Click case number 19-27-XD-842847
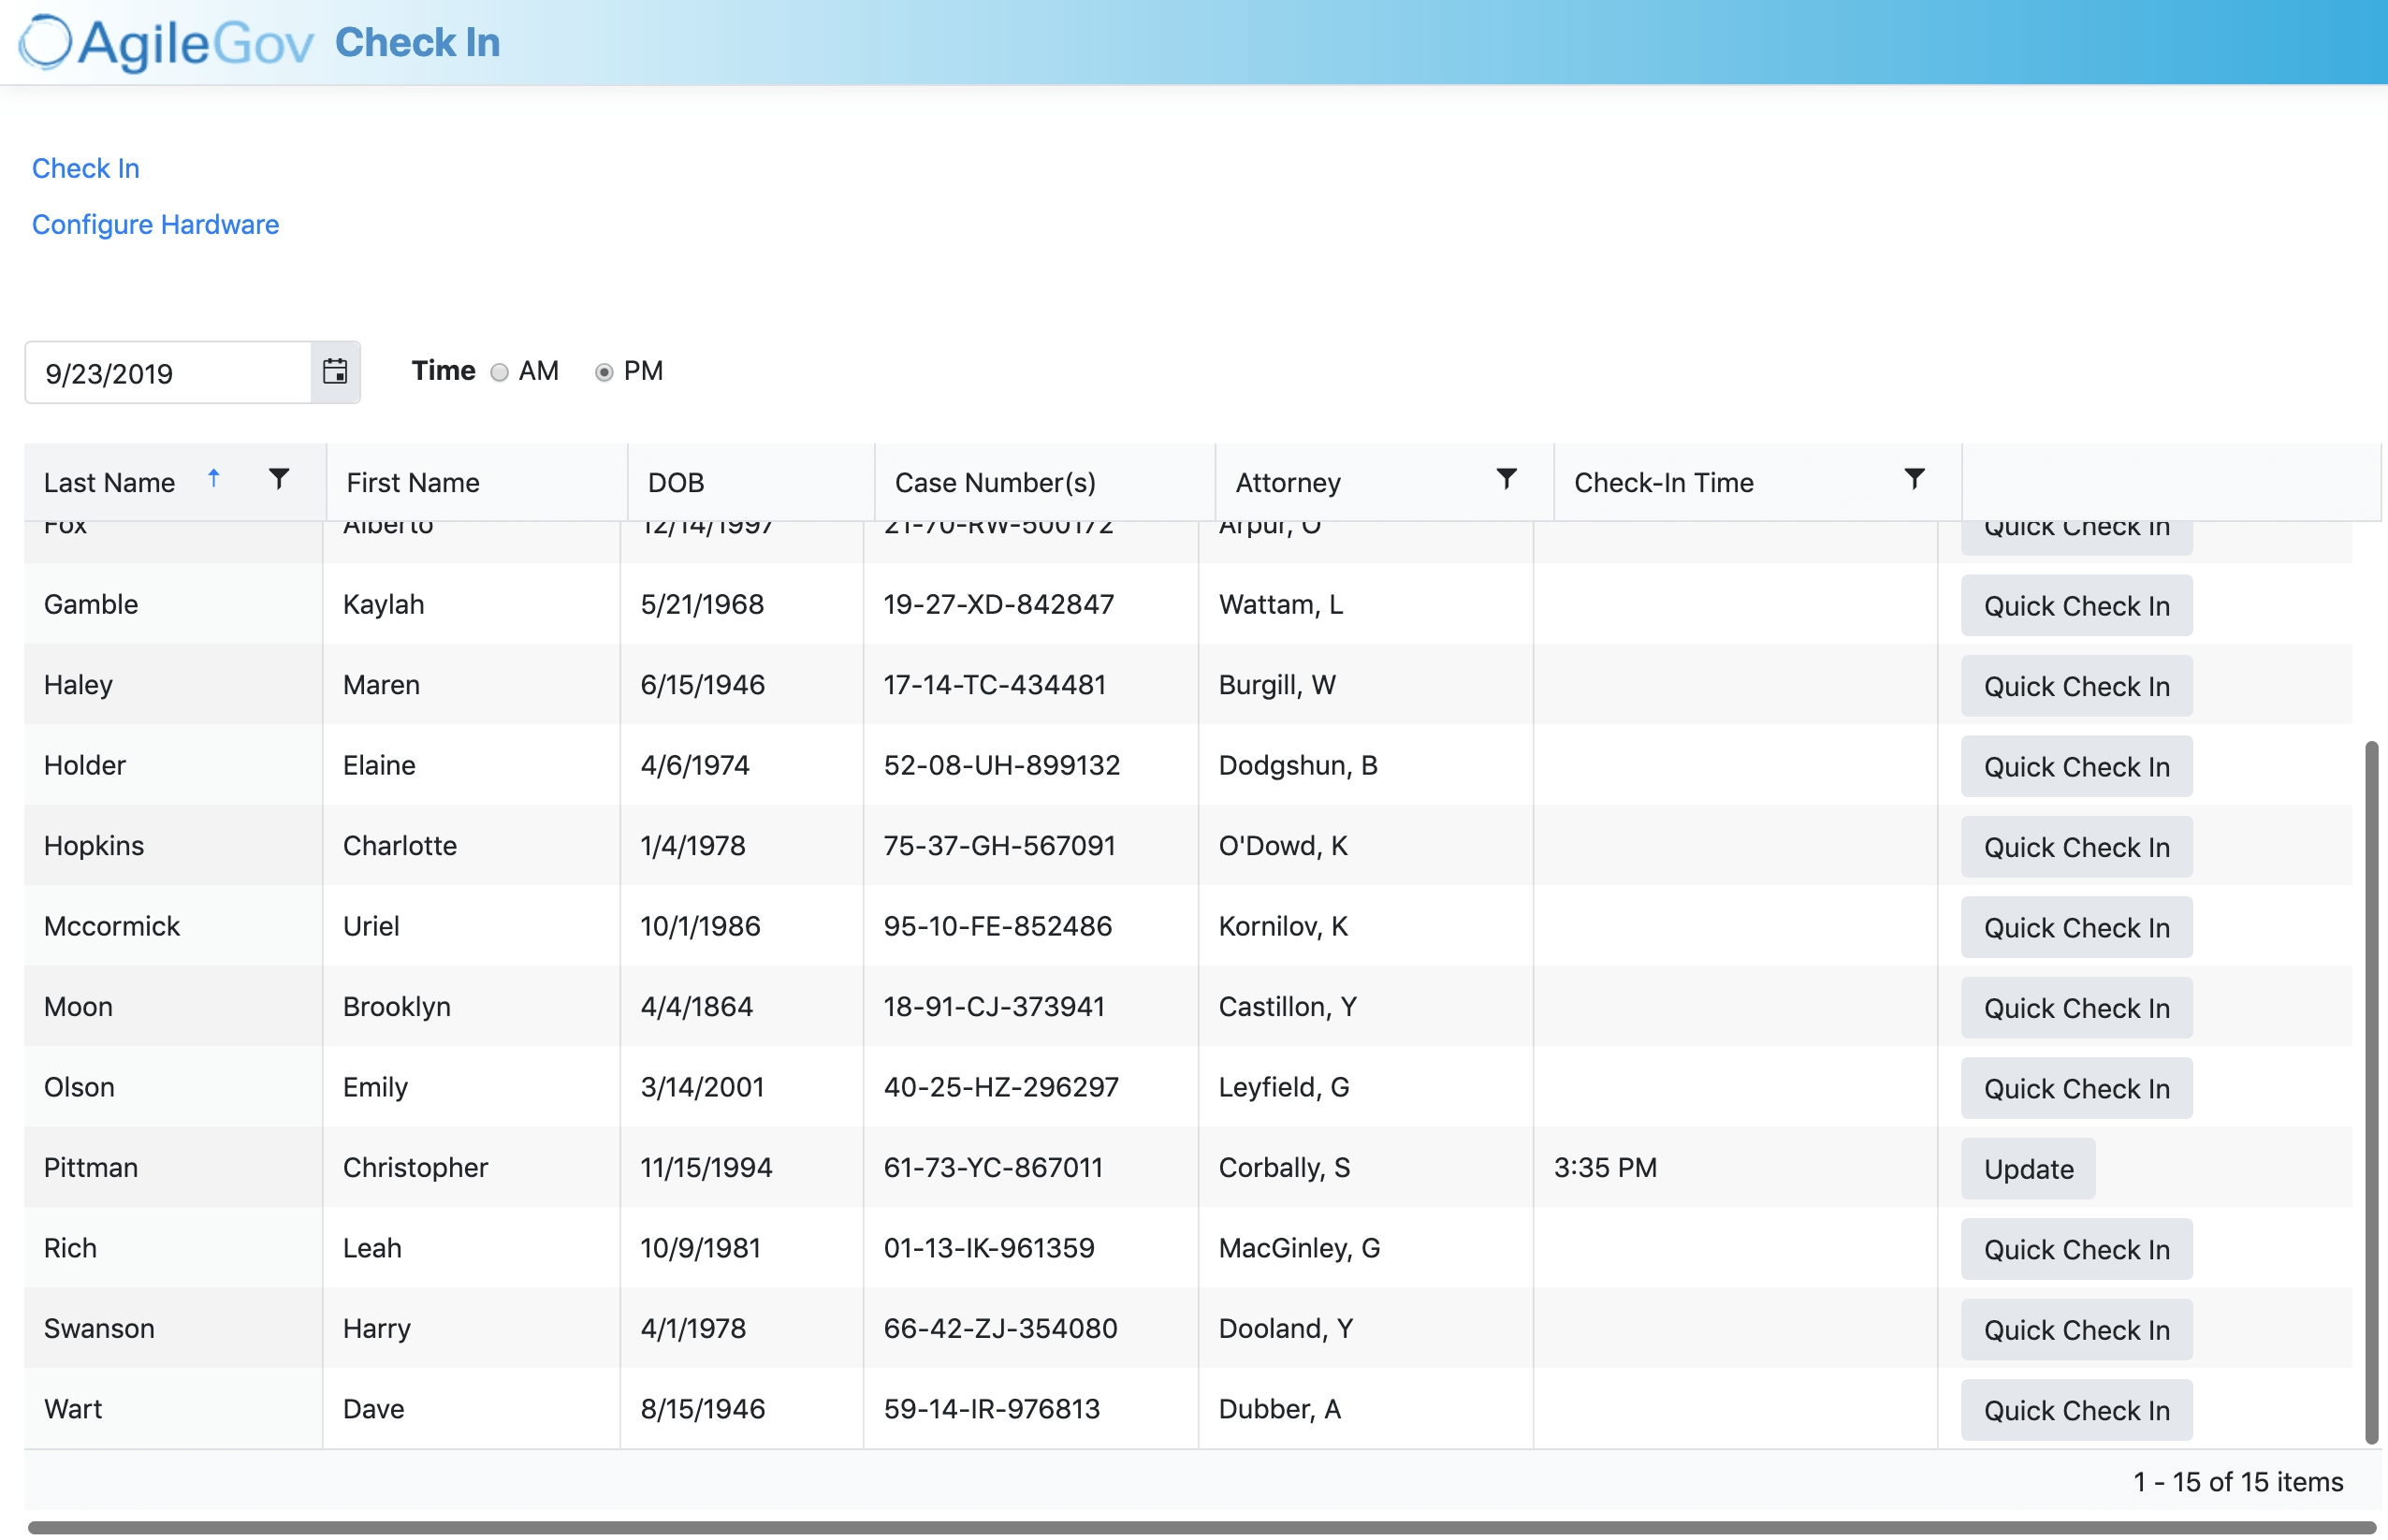Screen dimensions: 2388x1540 [998, 604]
